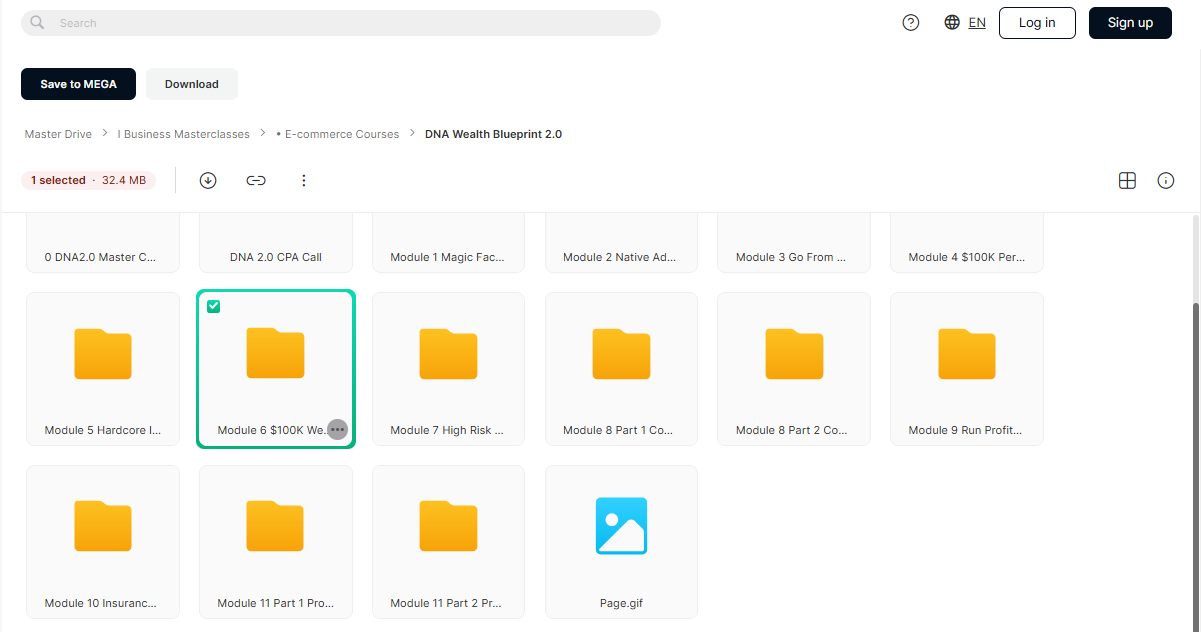Select the Module 1 Magic Fac... label
This screenshot has width=1201, height=632.
click(447, 257)
